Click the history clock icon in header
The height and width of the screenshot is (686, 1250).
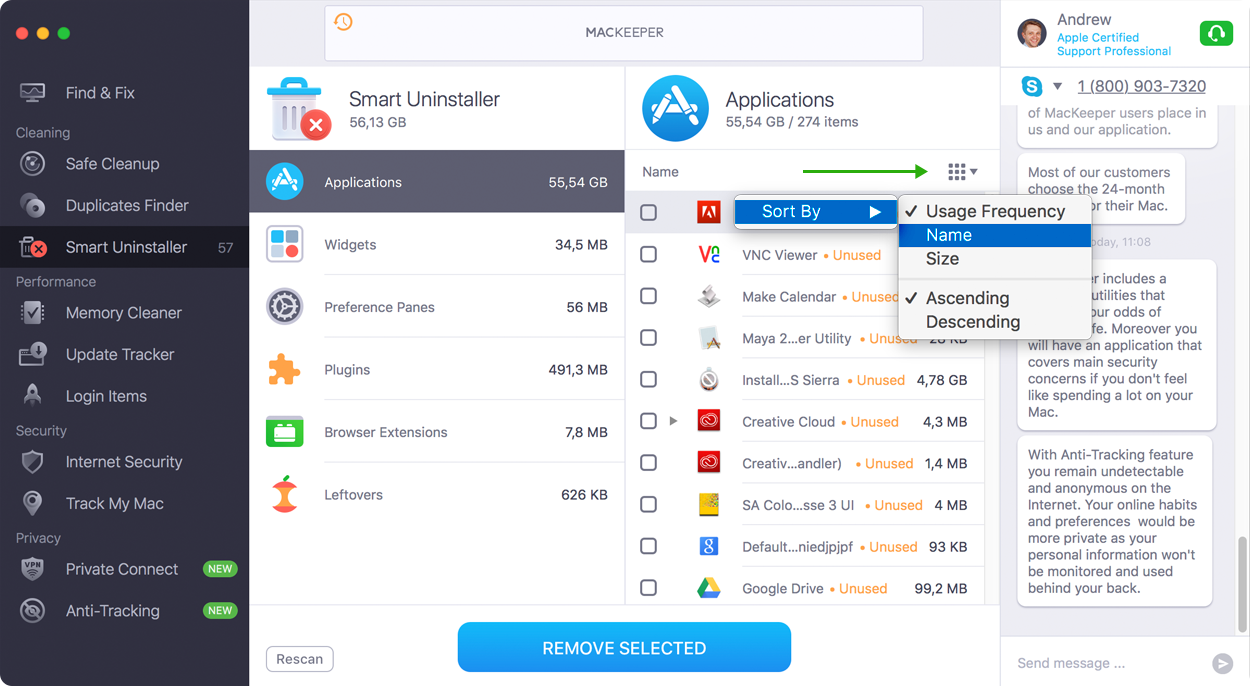[x=343, y=21]
